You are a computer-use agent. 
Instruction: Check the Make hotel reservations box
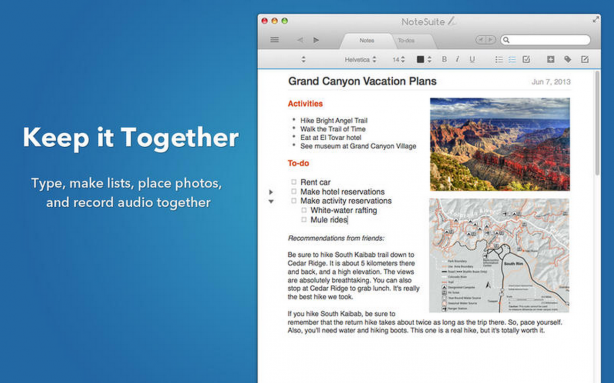294,191
